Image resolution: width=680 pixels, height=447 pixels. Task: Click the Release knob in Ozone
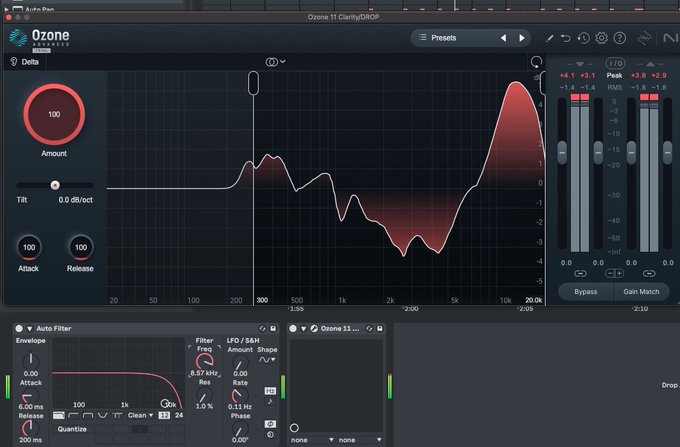81,248
